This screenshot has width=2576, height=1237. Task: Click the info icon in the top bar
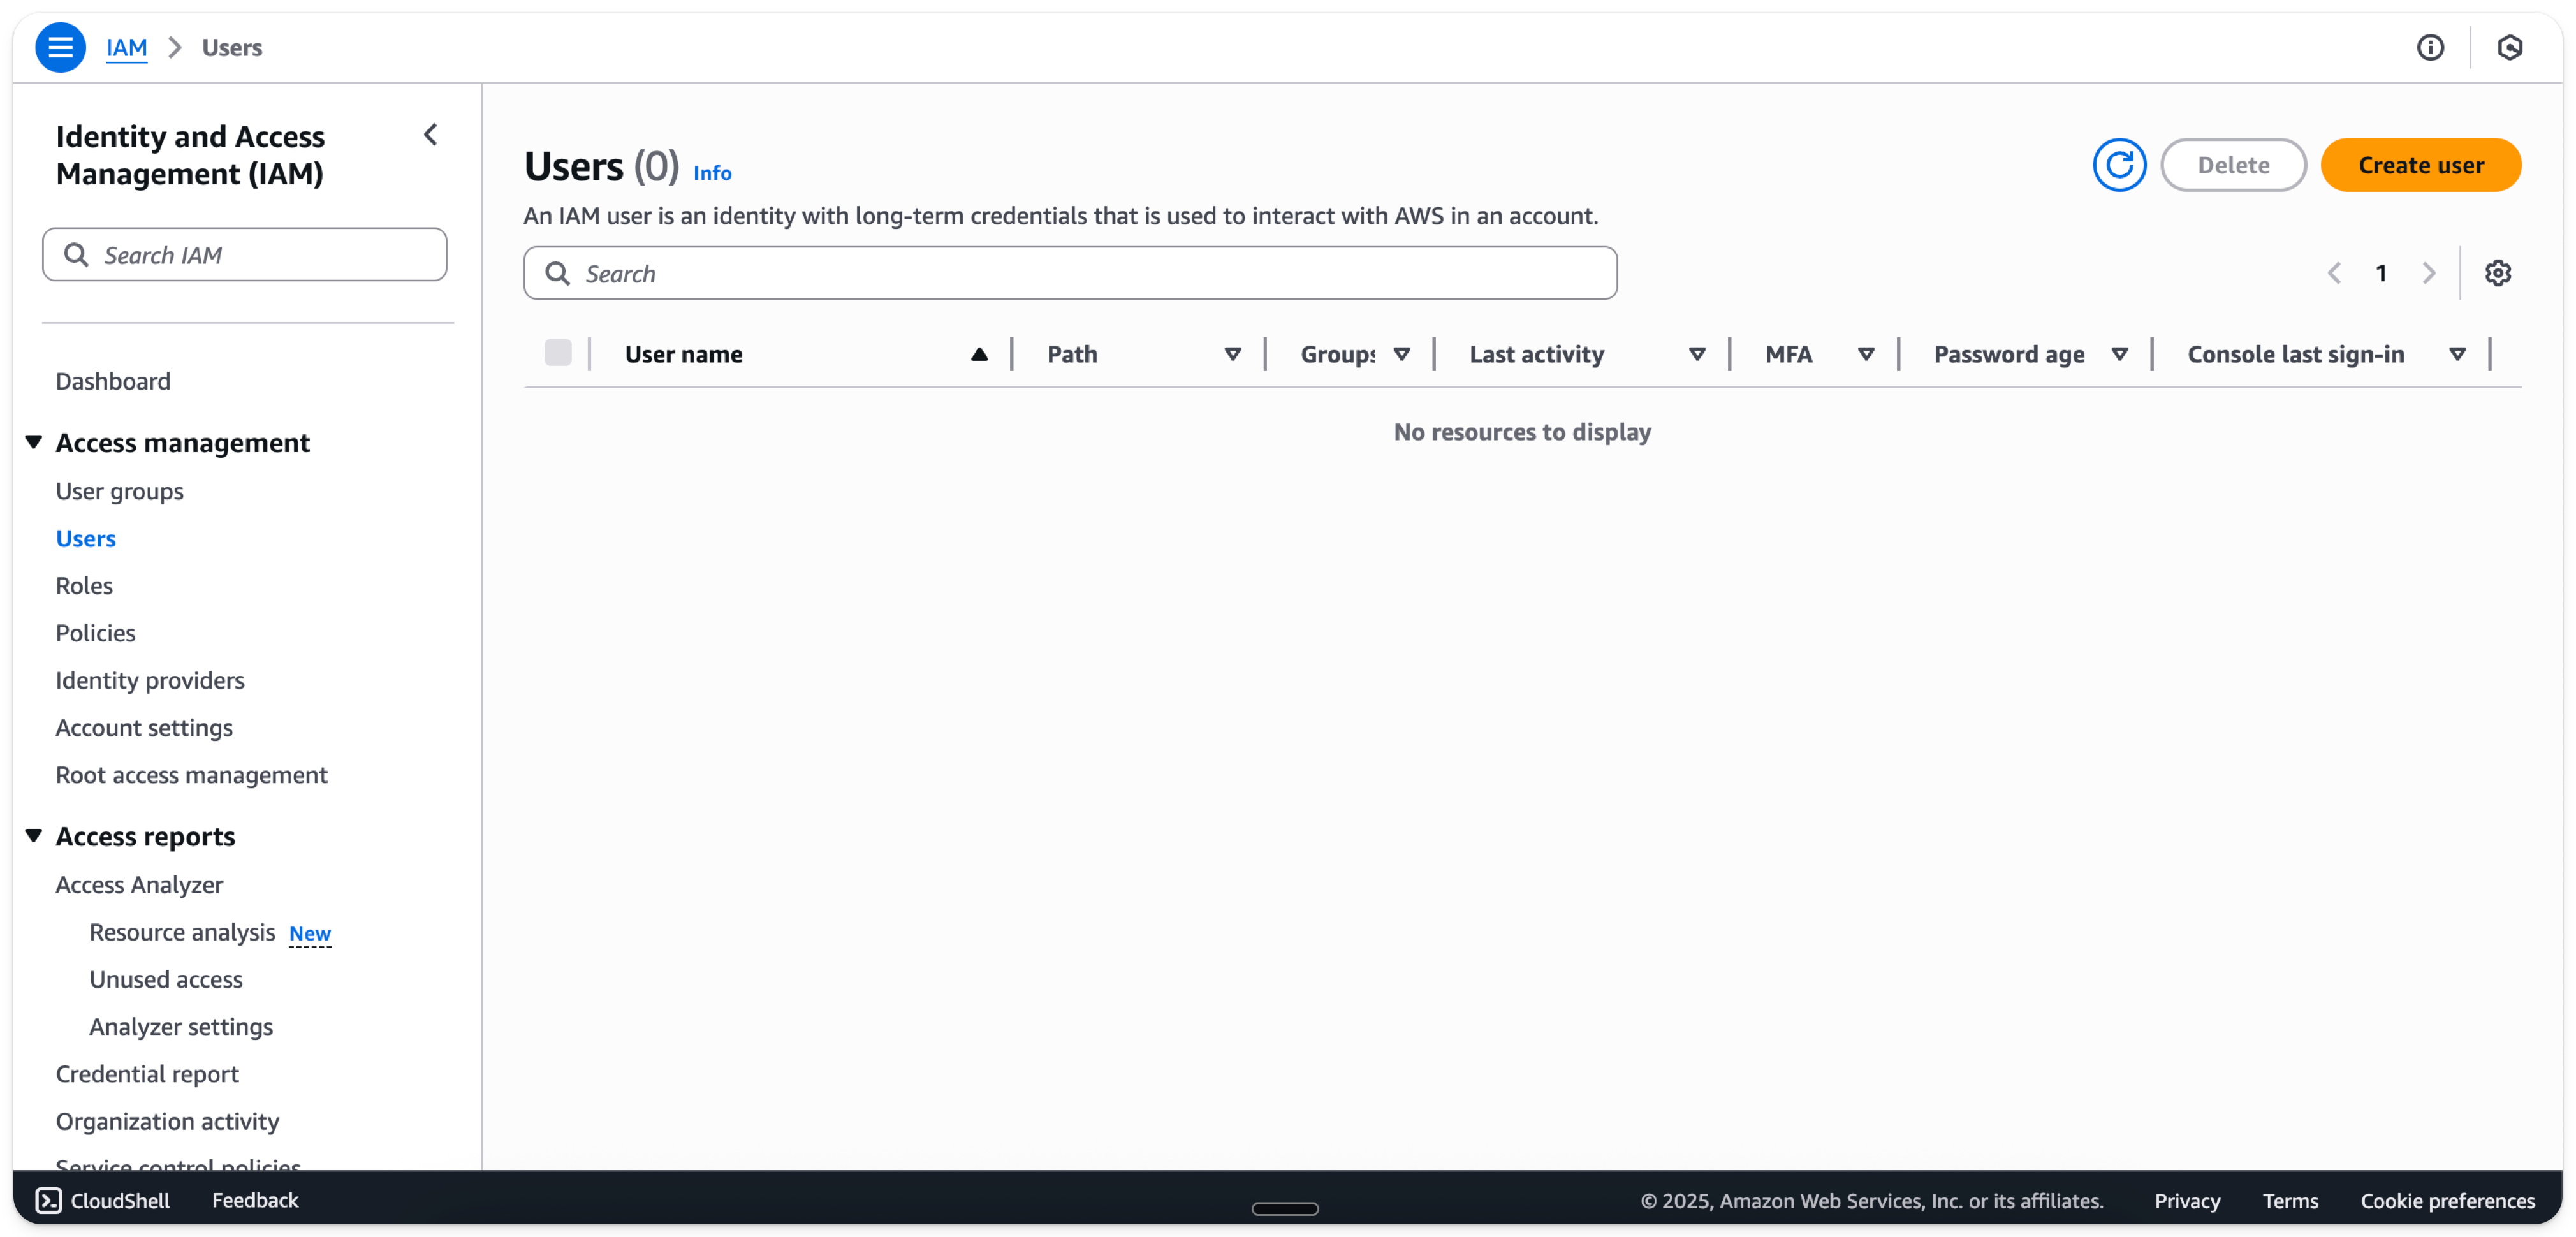click(2432, 47)
